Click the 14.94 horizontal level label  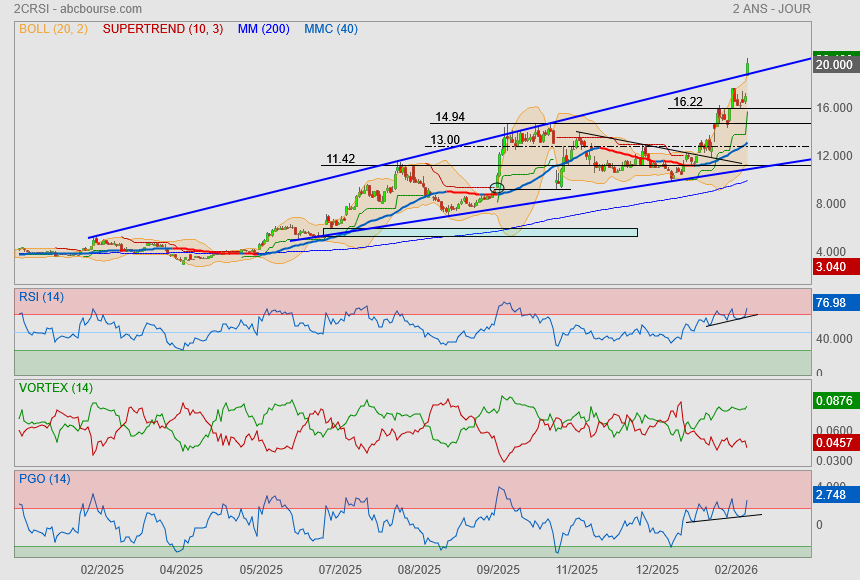(449, 117)
